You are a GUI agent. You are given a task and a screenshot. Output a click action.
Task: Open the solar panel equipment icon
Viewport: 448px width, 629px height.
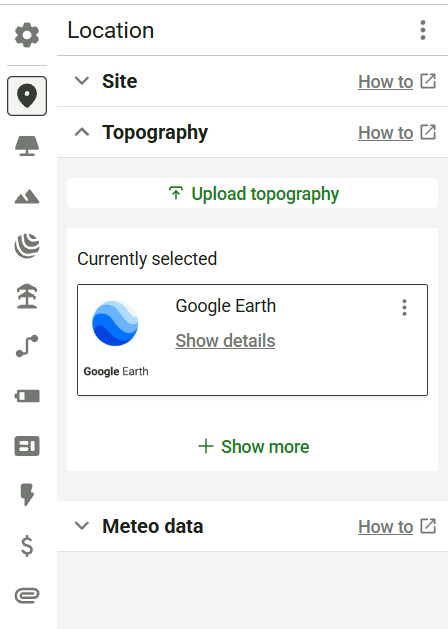pos(27,146)
